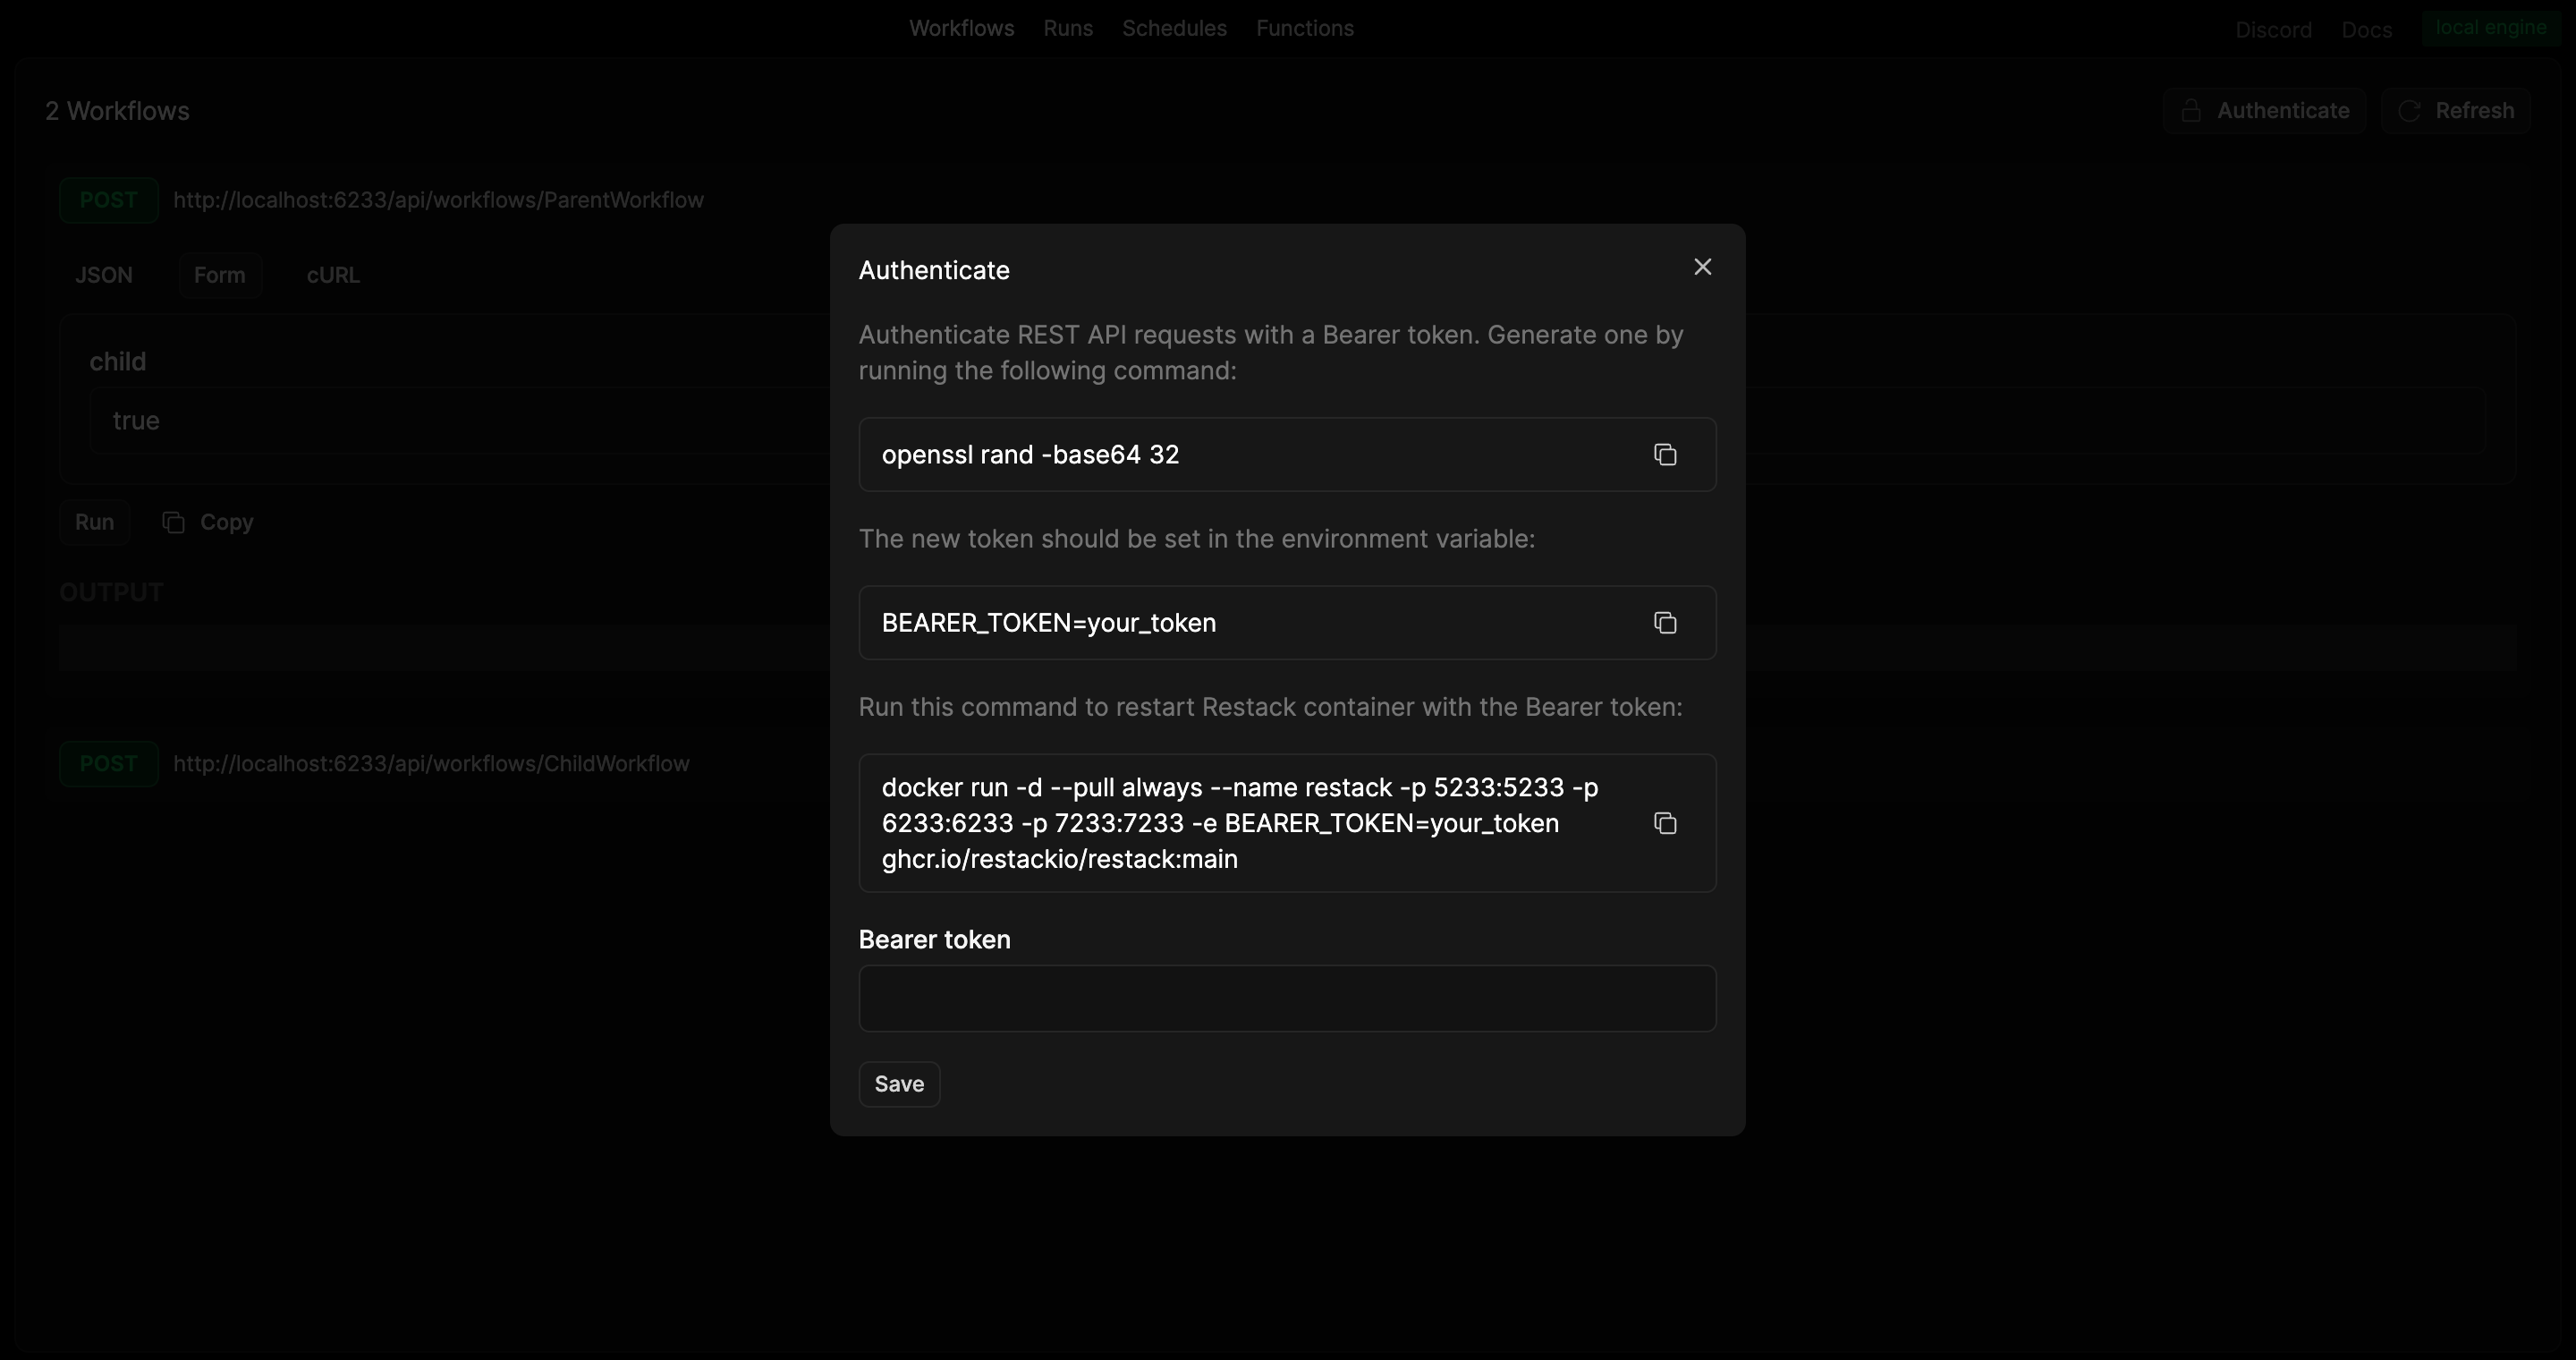The image size is (2576, 1360).
Task: Copy the docker run restart command
Action: pos(1664,823)
